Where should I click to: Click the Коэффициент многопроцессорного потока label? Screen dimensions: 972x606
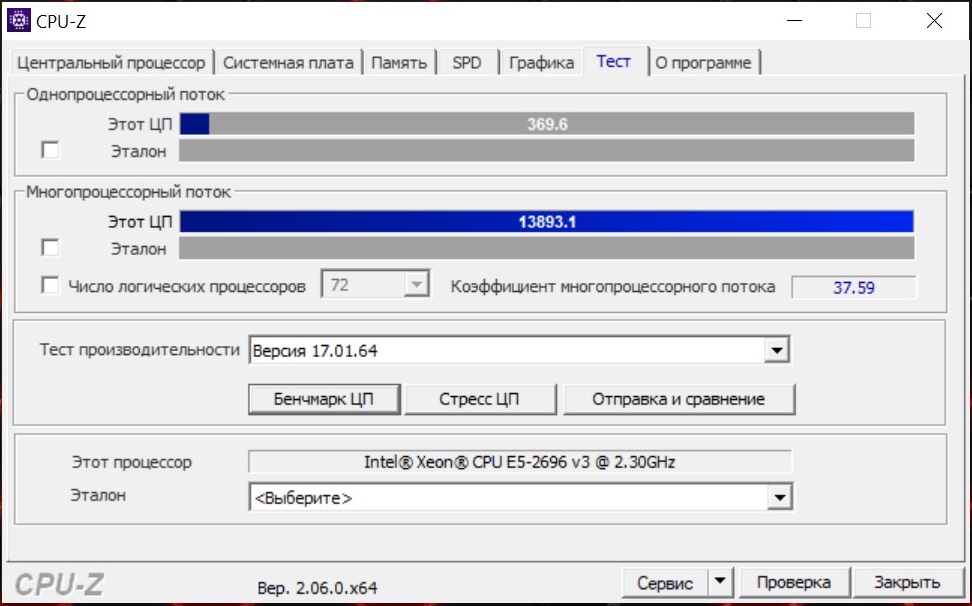pos(612,287)
